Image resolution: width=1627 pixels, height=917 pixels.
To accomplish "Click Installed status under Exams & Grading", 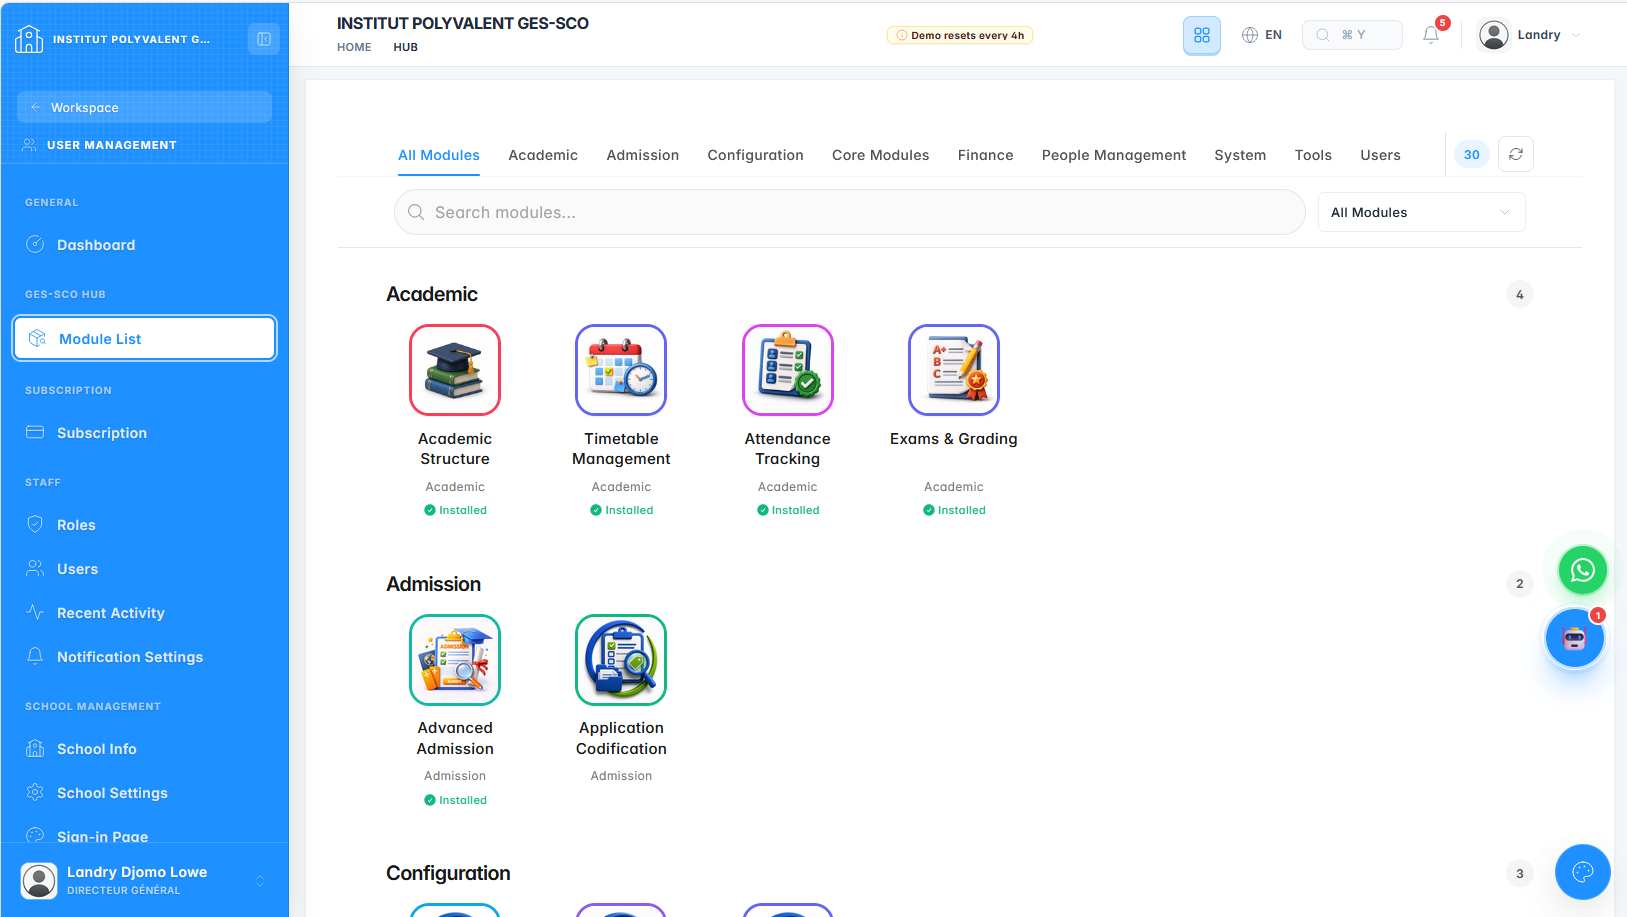I will coord(954,510).
